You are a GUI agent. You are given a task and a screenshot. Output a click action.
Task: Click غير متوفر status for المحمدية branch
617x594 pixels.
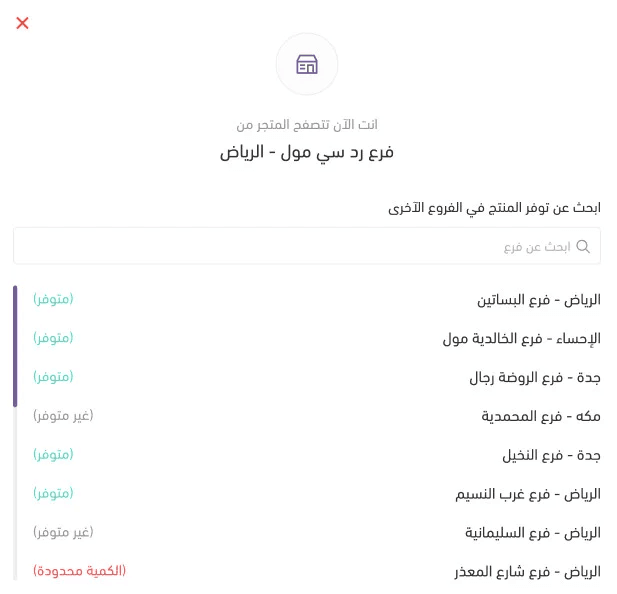63,415
